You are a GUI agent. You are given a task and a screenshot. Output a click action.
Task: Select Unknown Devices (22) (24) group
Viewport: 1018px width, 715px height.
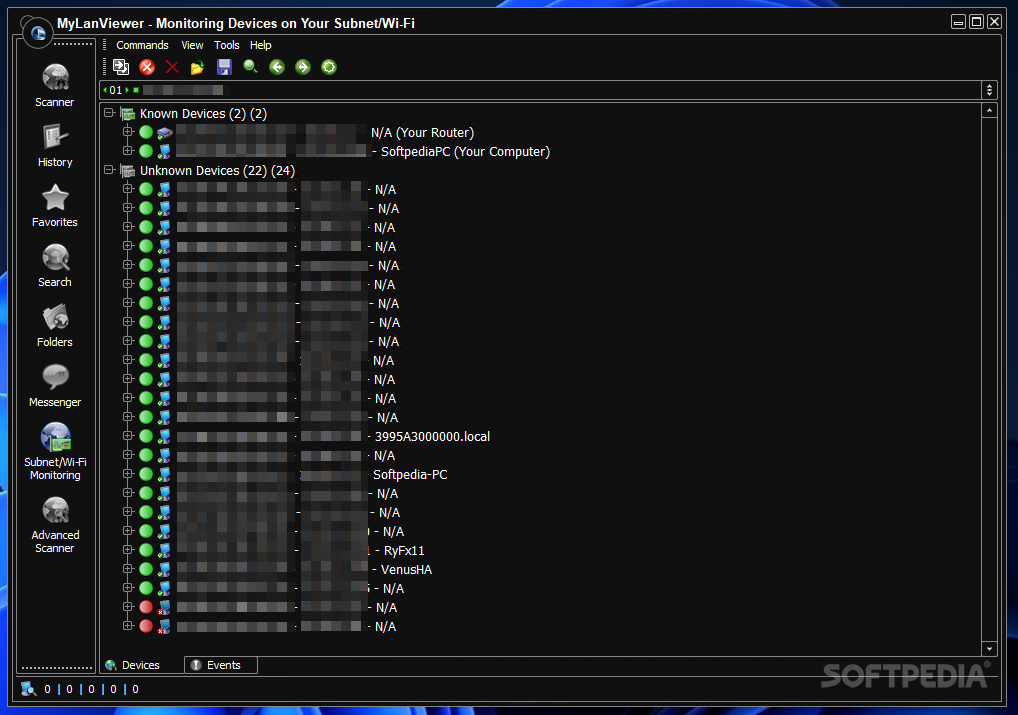tap(217, 171)
